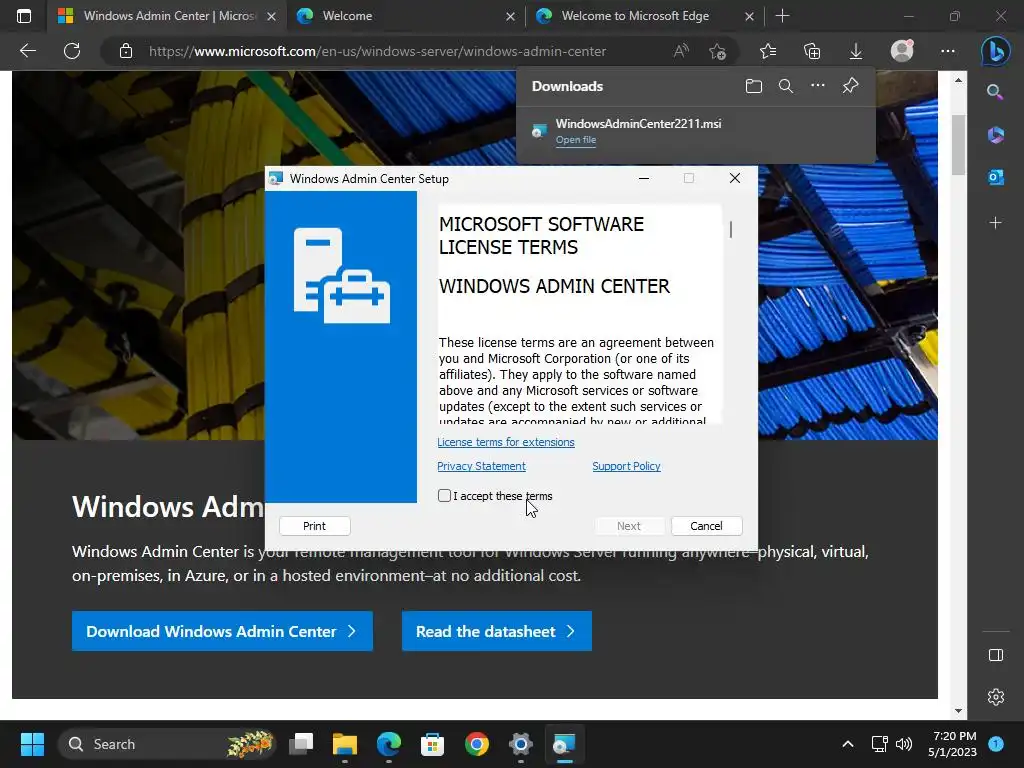1024x768 pixels.
Task: Click 'Download Windows Admin Center' button
Action: pos(222,631)
